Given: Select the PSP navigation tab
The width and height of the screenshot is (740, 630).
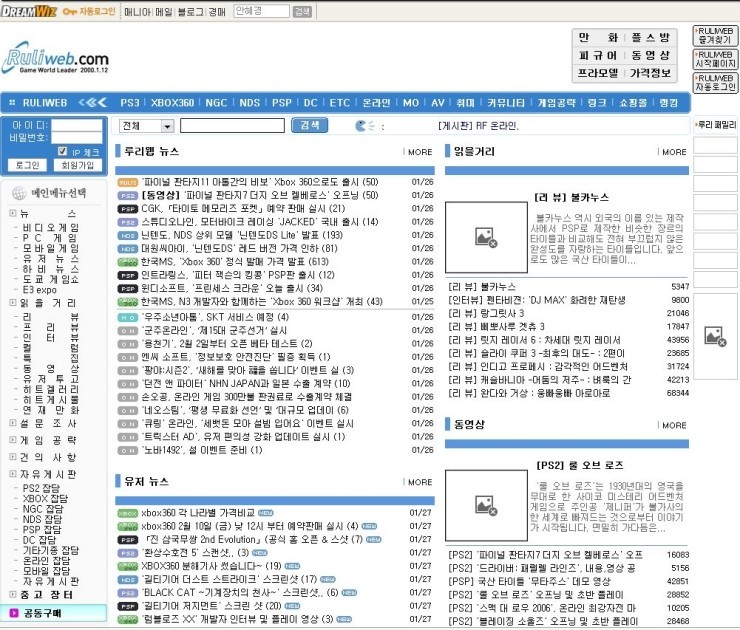Looking at the screenshot, I should click(282, 103).
